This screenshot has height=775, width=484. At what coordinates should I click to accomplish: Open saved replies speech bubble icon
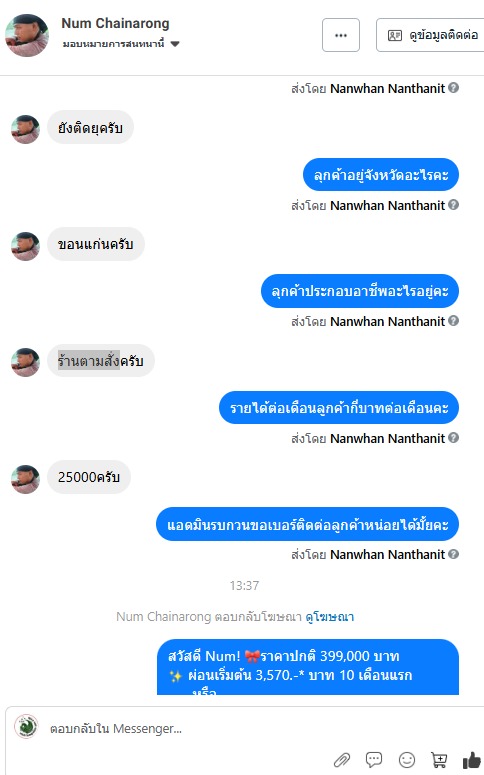(374, 760)
